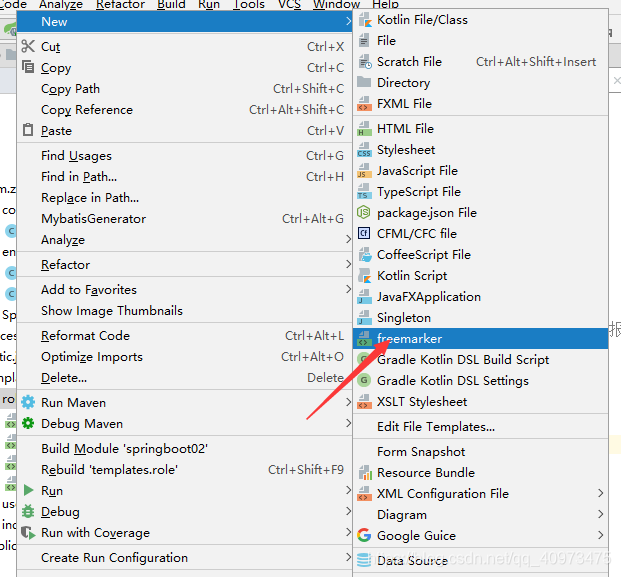Viewport: 621px width, 577px height.
Task: Choose Build Module 'springboot02' entry
Action: pyautogui.click(x=184, y=449)
